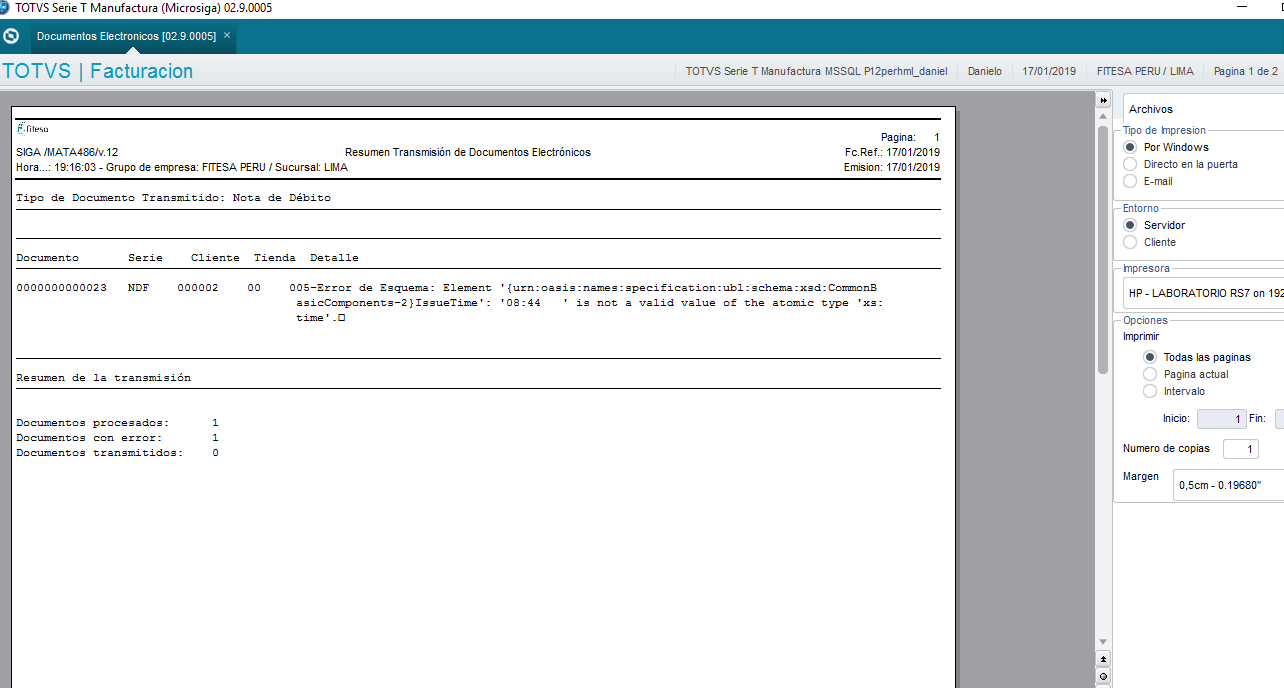Click the Numero de copias field

point(1240,449)
